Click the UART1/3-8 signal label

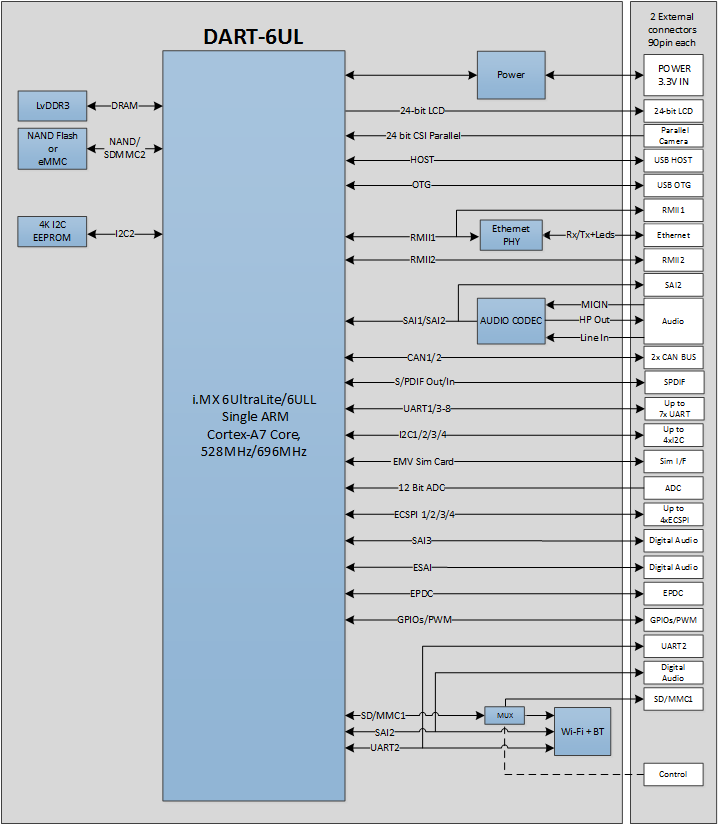pyautogui.click(x=427, y=408)
